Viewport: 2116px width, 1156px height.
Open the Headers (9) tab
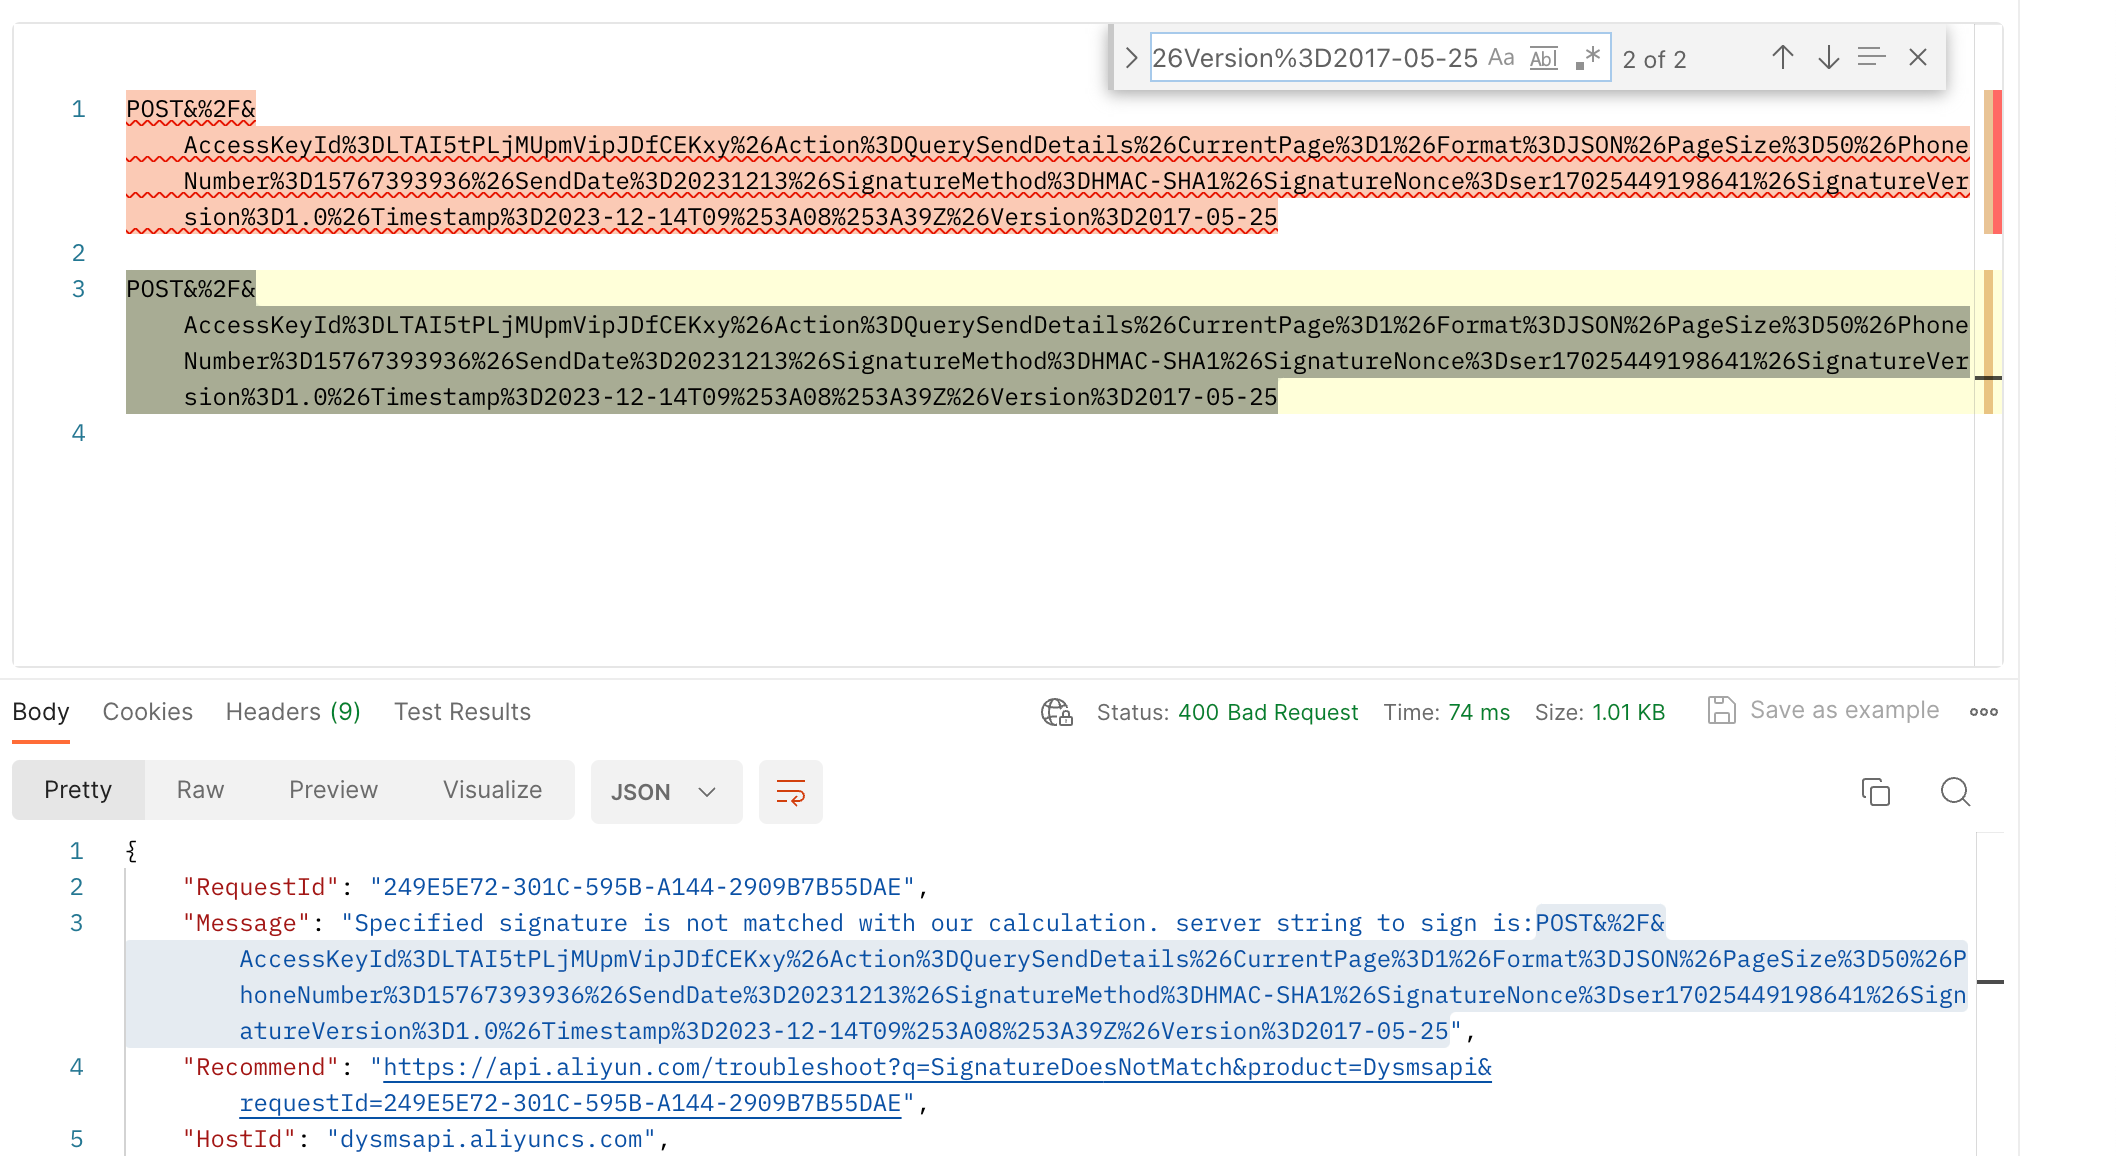pyautogui.click(x=293, y=712)
